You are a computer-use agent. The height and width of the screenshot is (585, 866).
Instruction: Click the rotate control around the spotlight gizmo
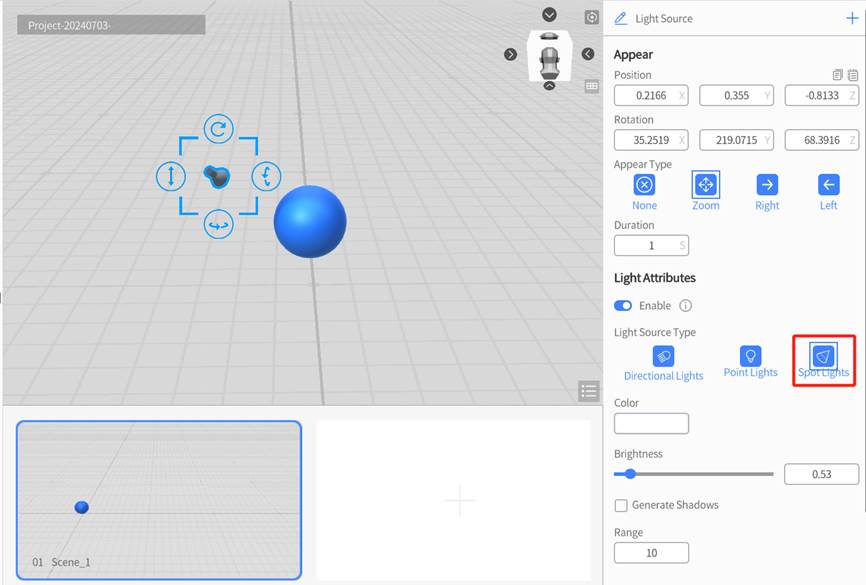point(218,129)
